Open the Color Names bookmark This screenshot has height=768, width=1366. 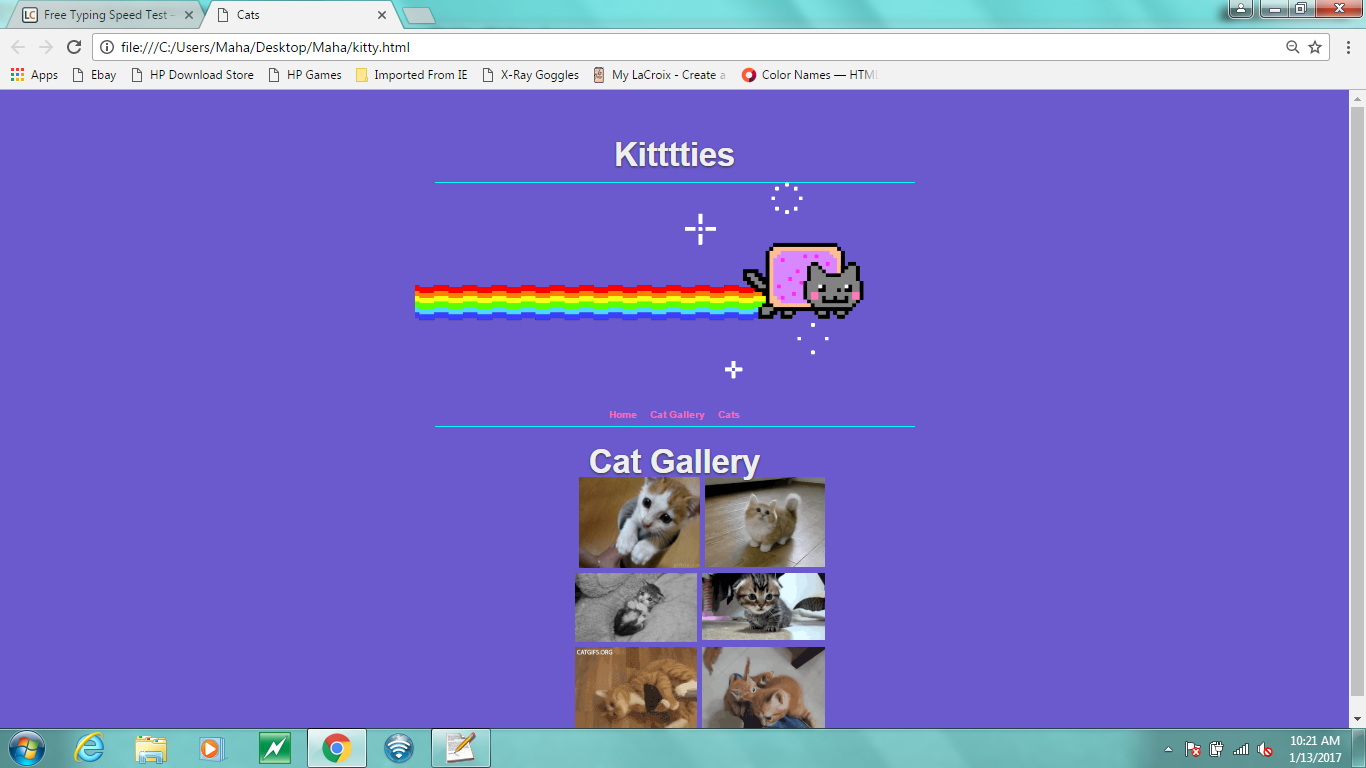click(x=809, y=75)
